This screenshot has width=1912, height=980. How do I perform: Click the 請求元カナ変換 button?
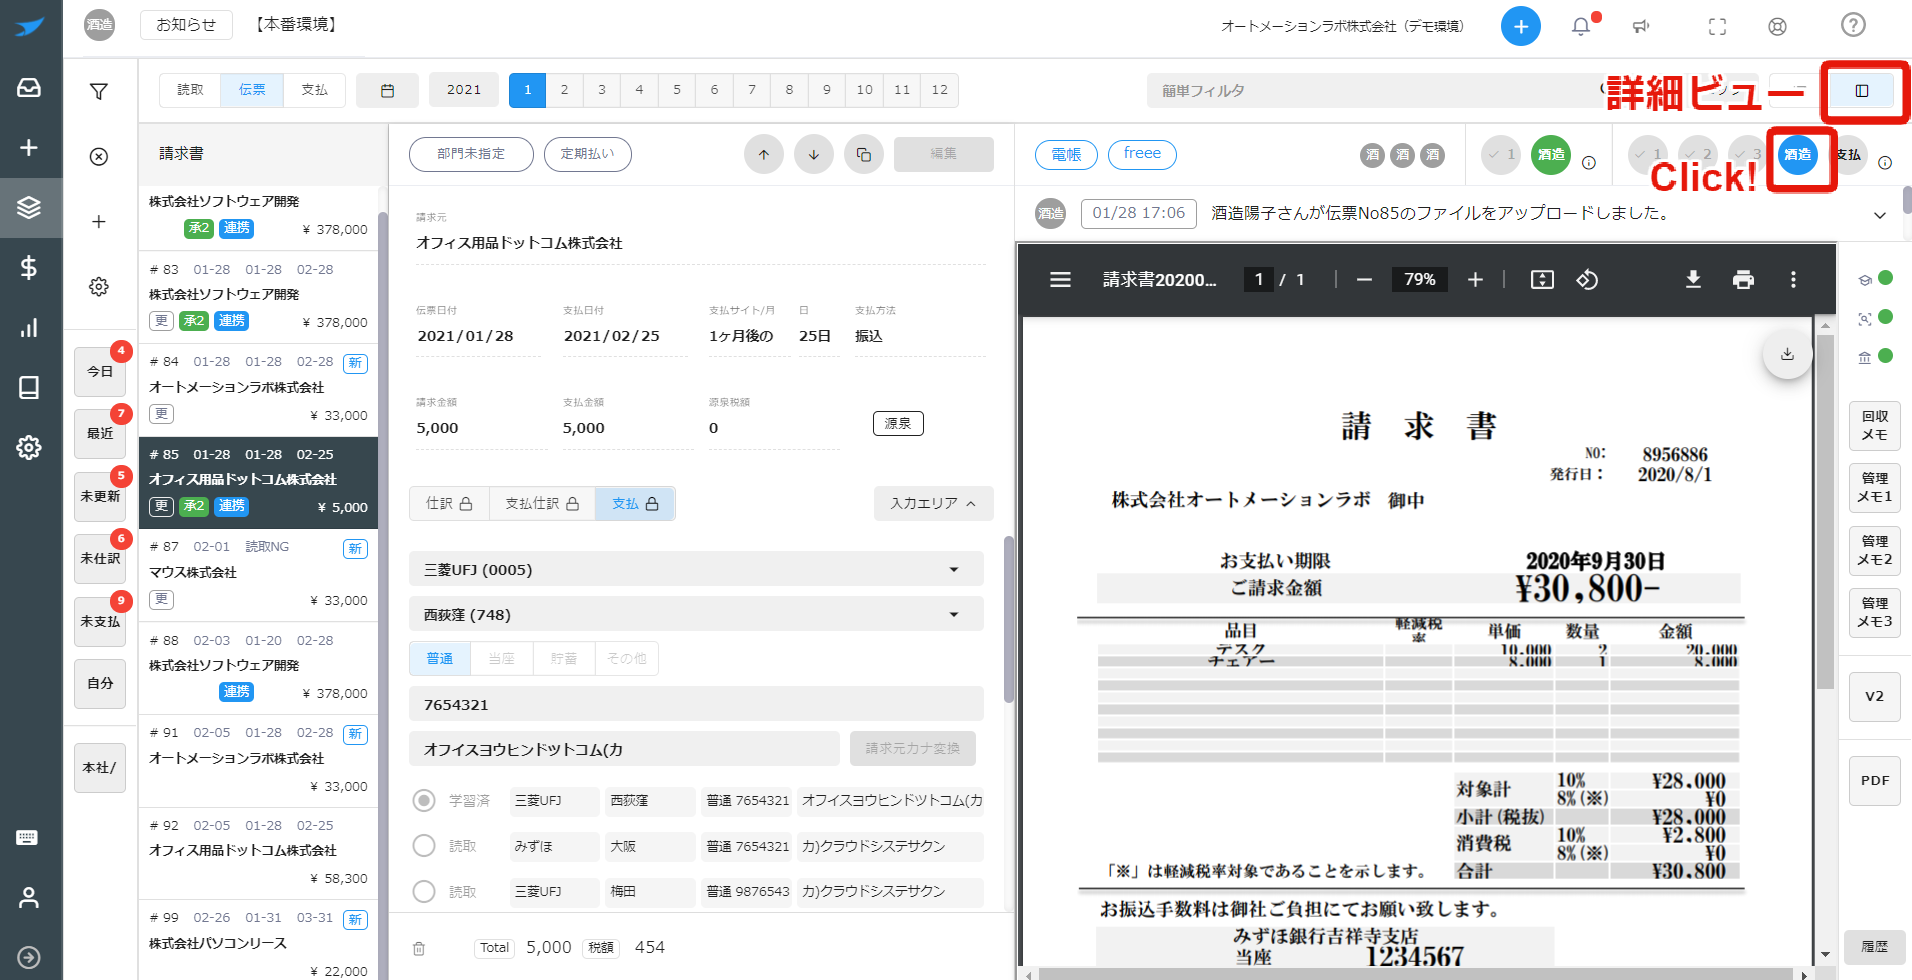pos(913,748)
